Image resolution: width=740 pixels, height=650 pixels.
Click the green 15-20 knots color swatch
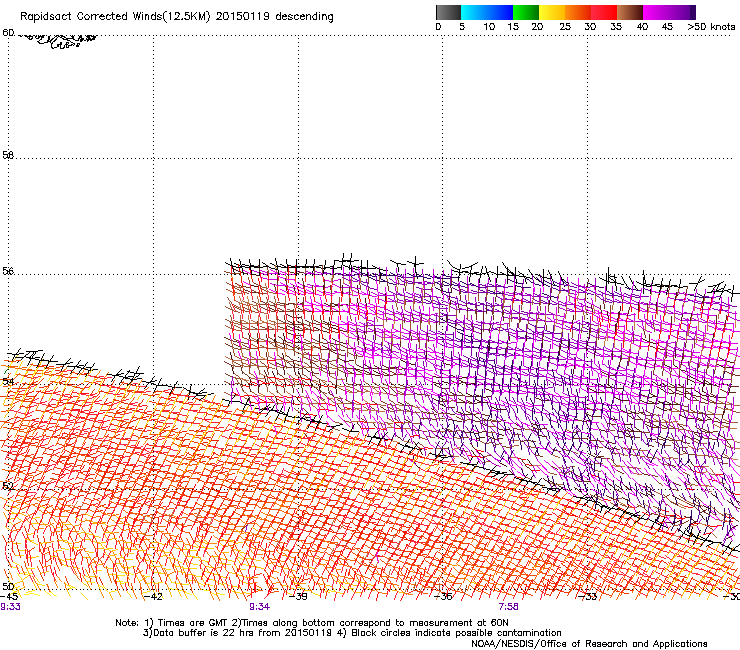(x=526, y=12)
